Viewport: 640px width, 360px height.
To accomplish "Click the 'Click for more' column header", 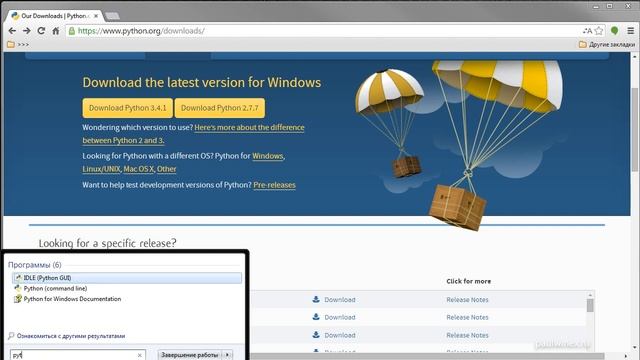I will [469, 281].
